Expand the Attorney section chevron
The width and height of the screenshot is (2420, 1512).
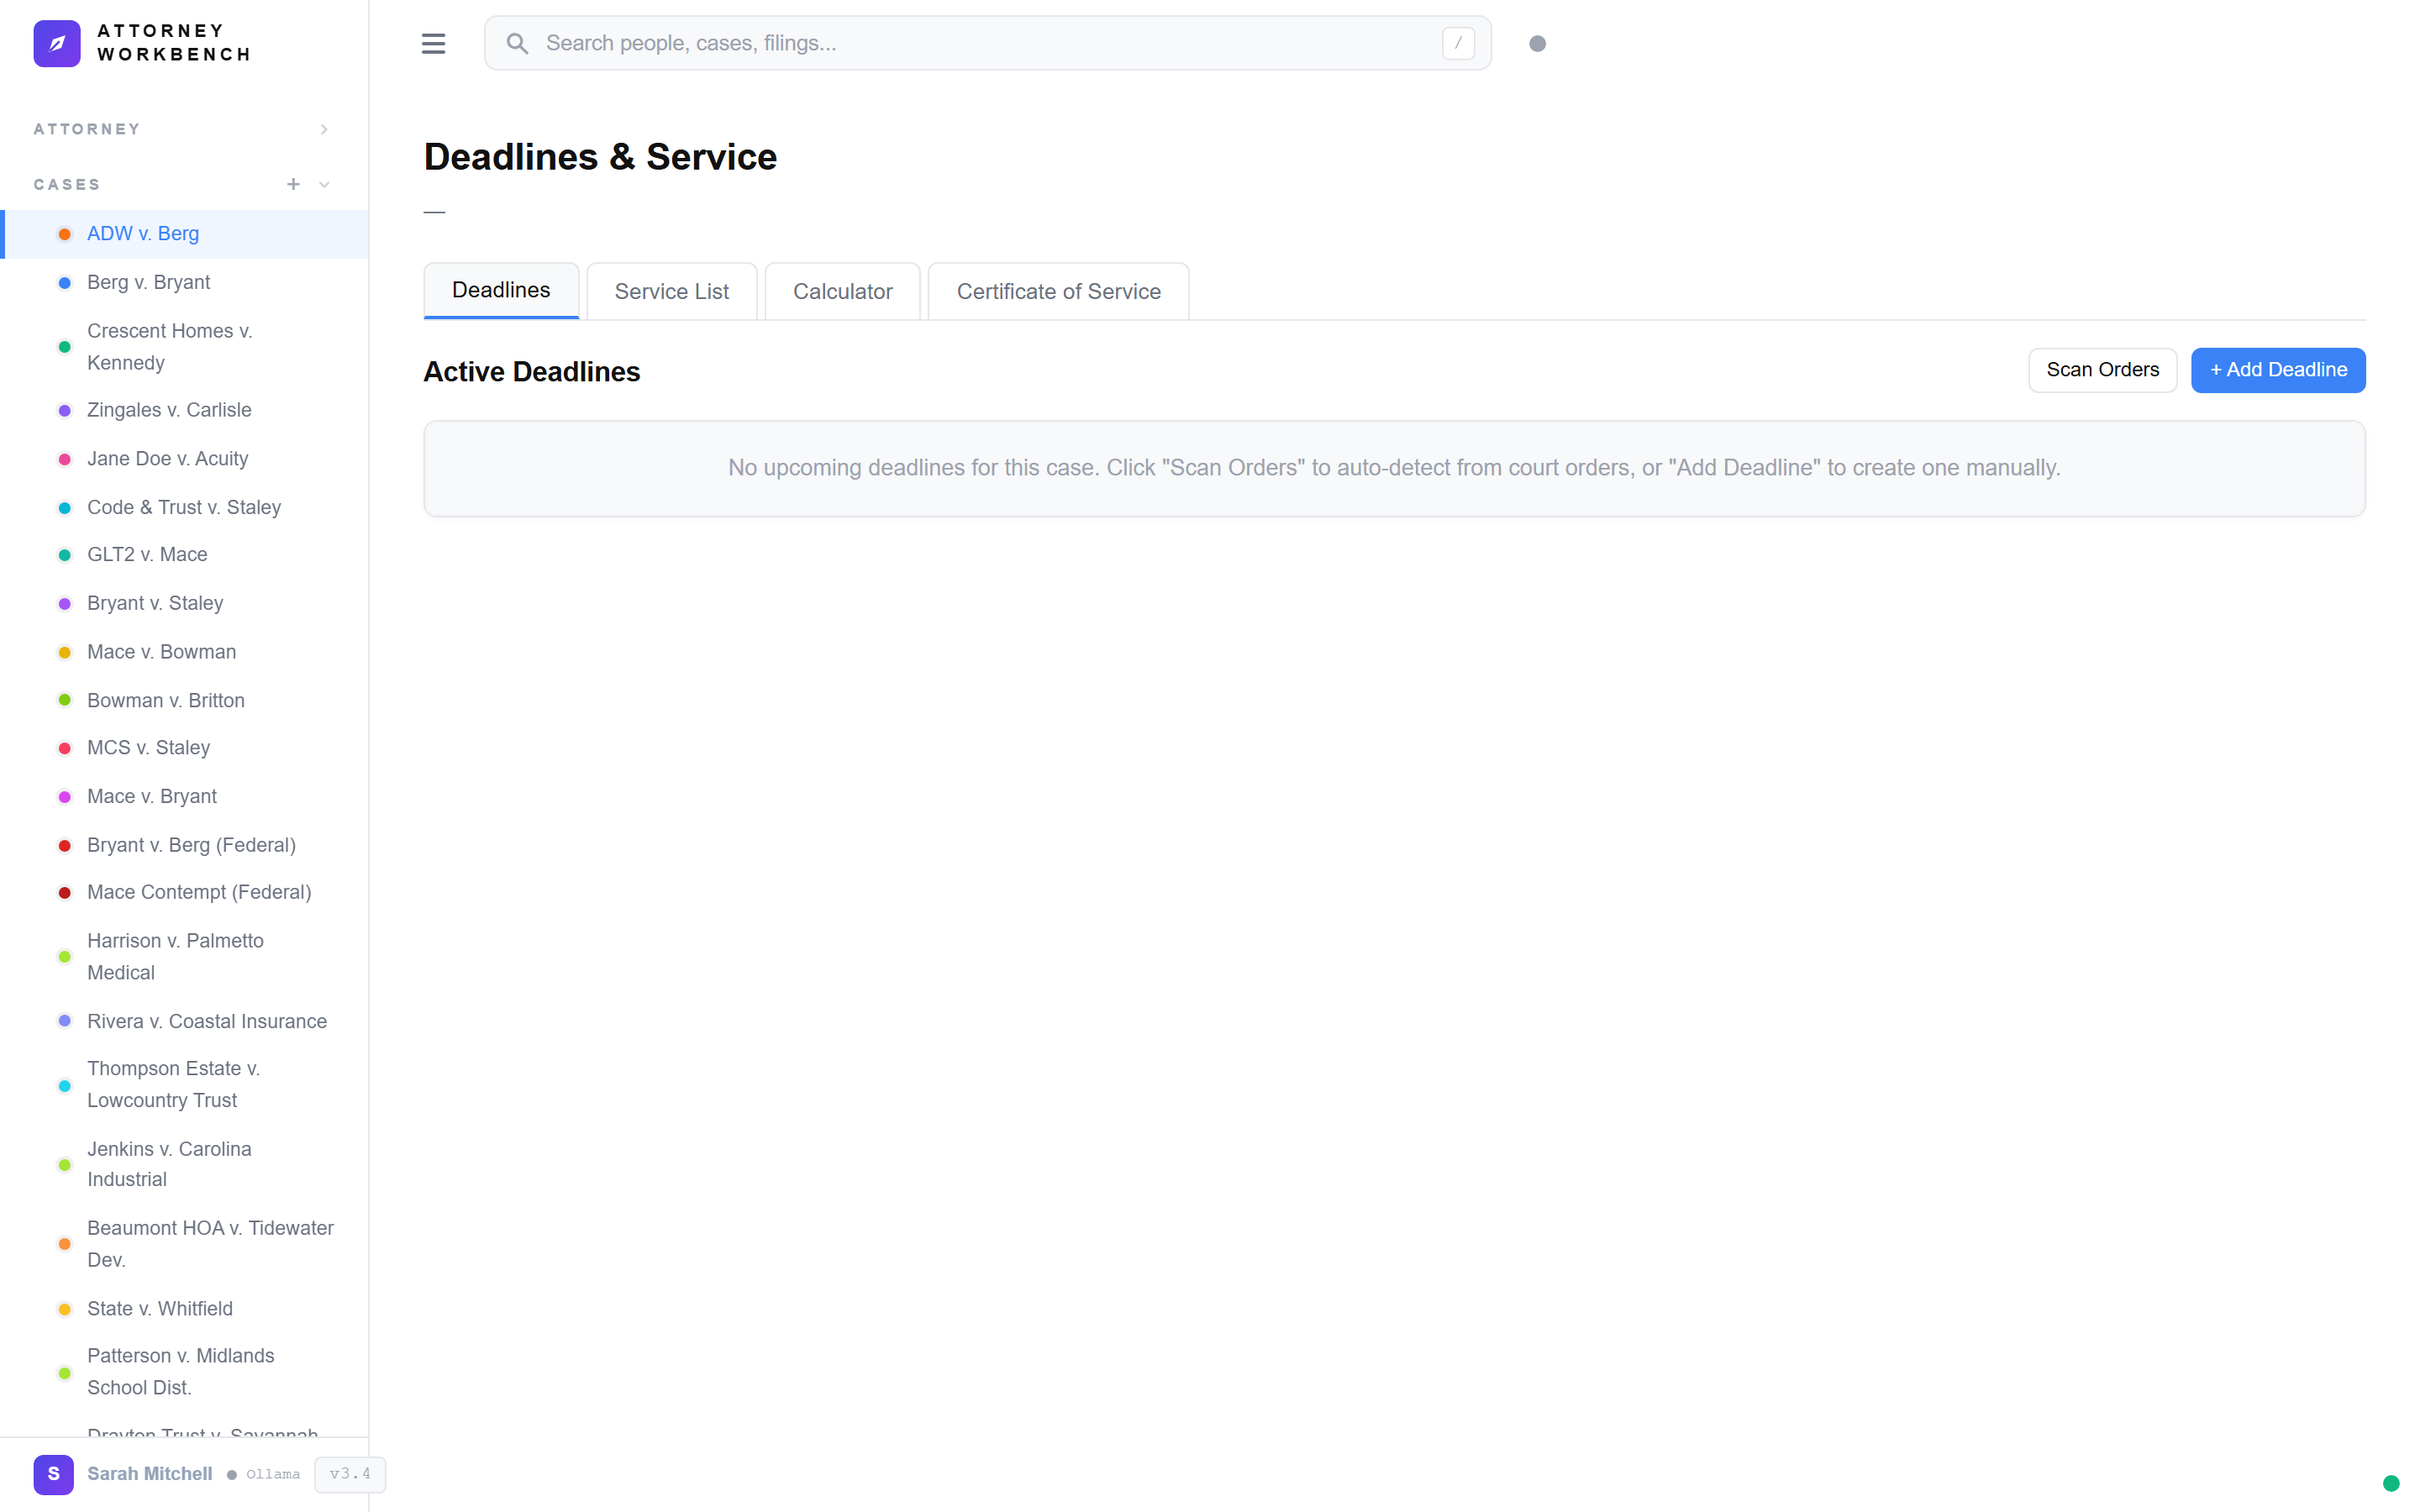tap(323, 128)
